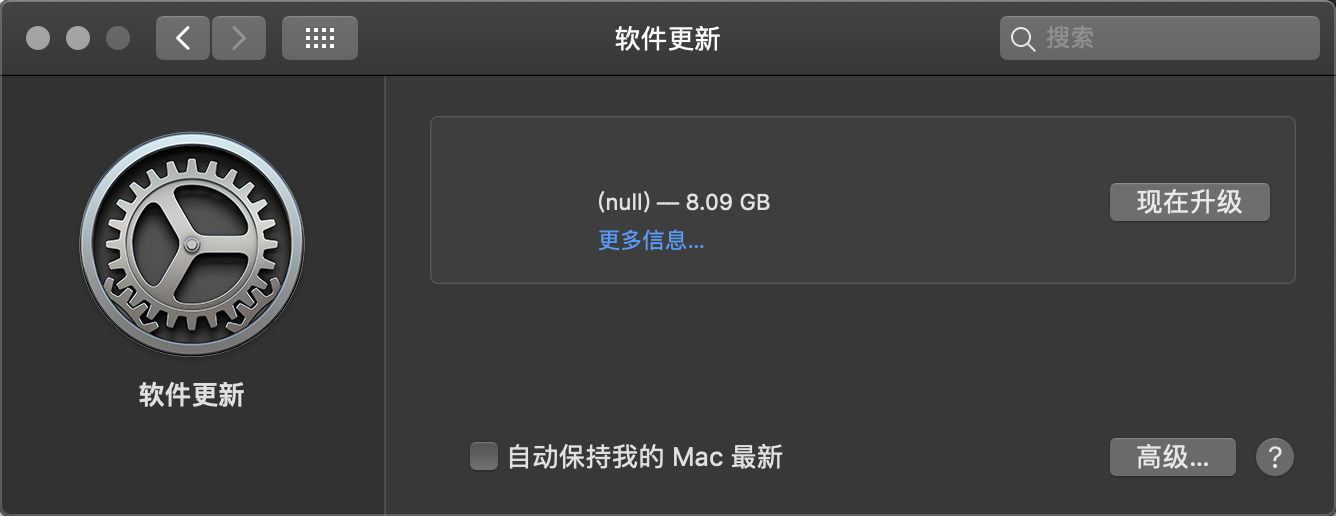
Task: Select the (null) — 8.09 GB update text
Action: pos(684,202)
